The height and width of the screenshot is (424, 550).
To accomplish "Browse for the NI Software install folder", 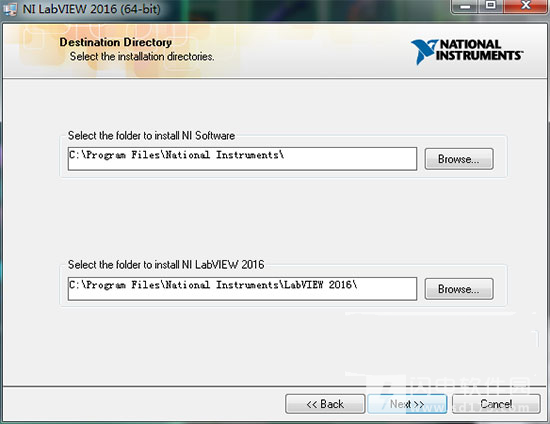I will coord(459,159).
